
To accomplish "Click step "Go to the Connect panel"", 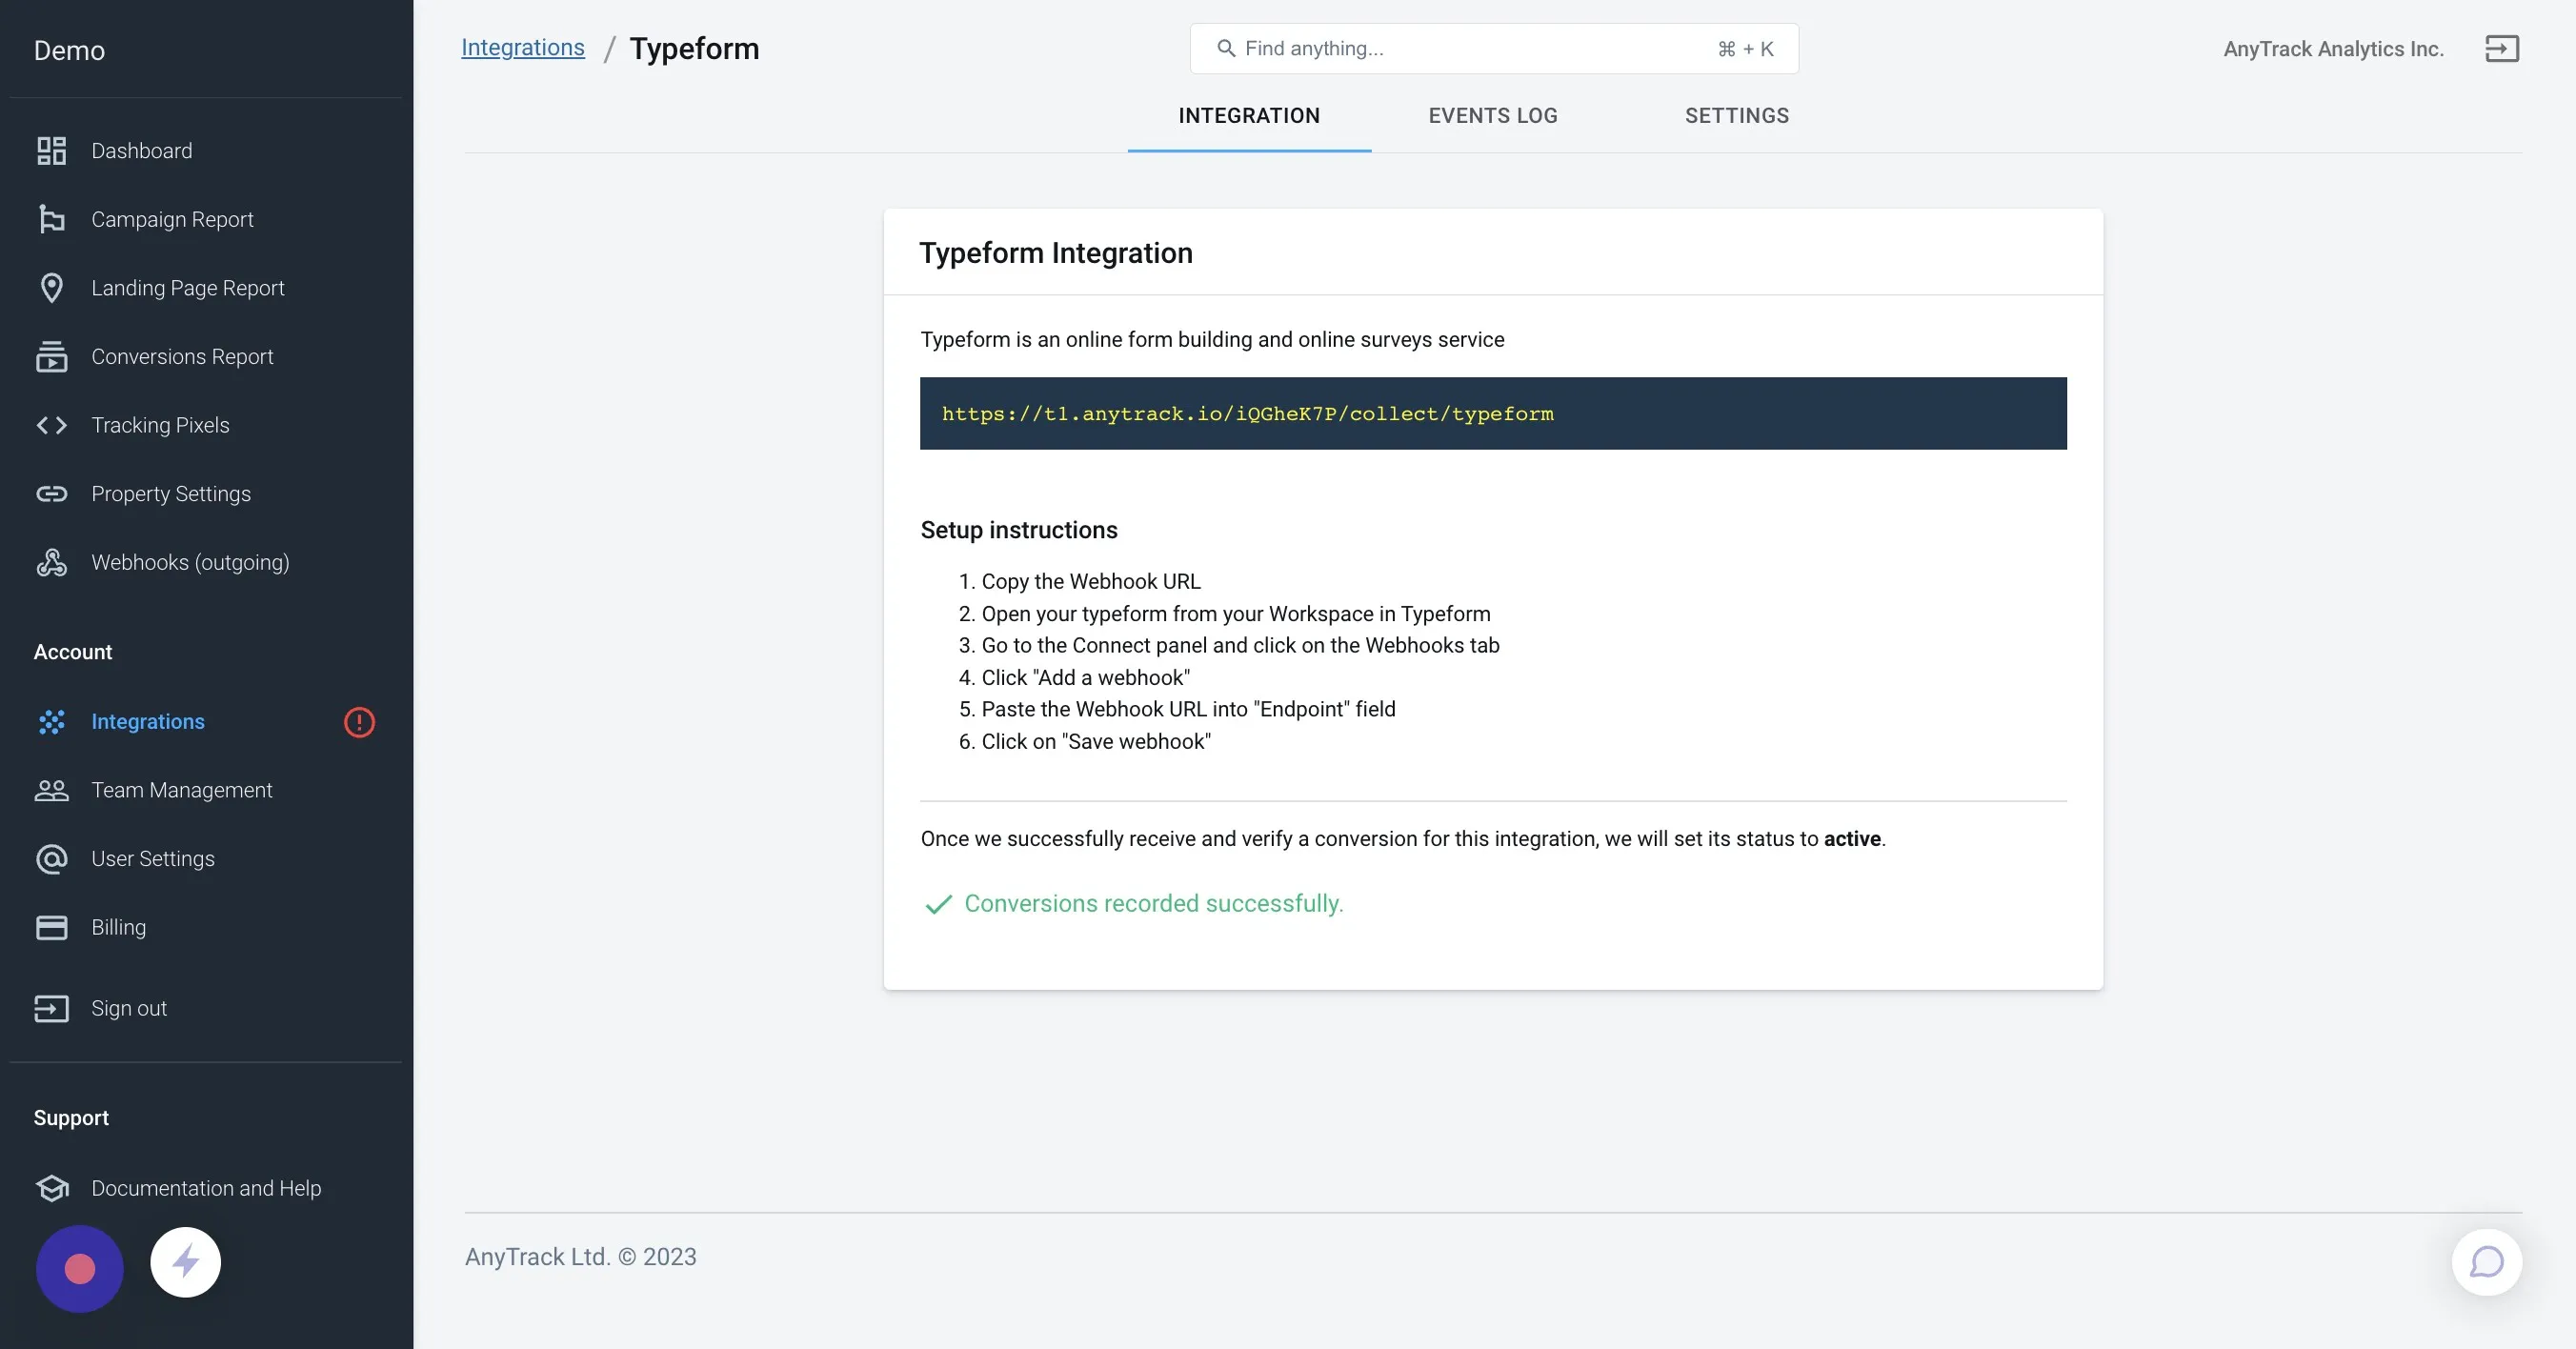I will (x=1240, y=646).
